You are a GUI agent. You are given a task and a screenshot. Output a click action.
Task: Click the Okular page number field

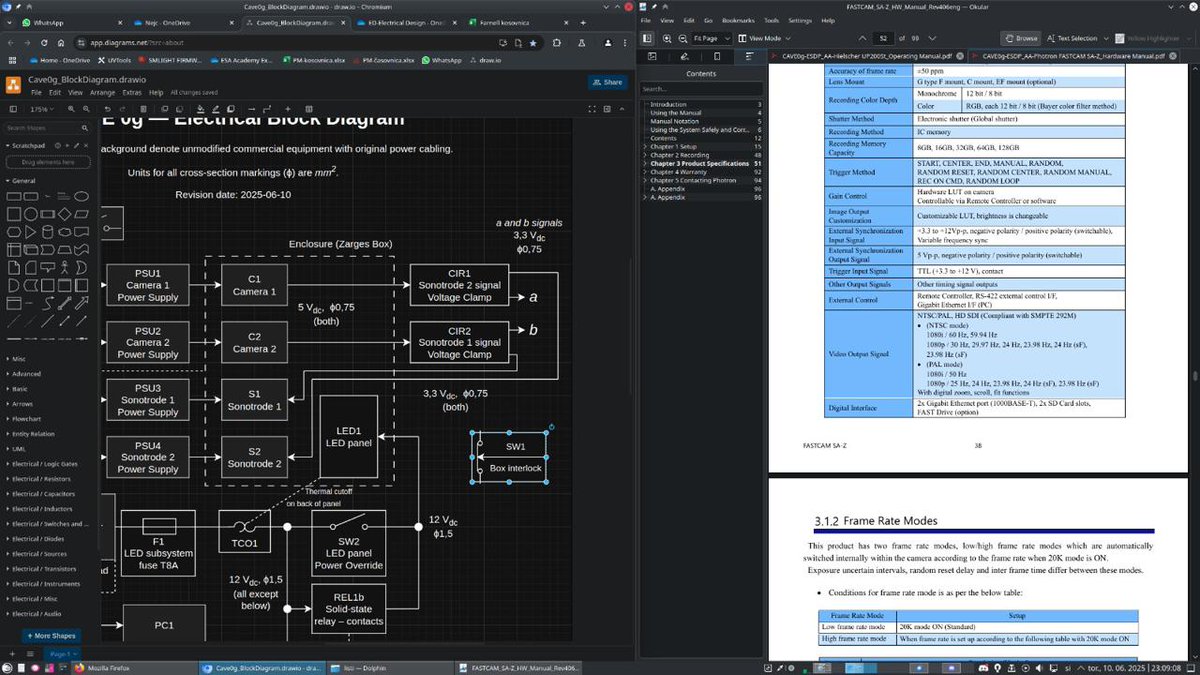pos(884,38)
